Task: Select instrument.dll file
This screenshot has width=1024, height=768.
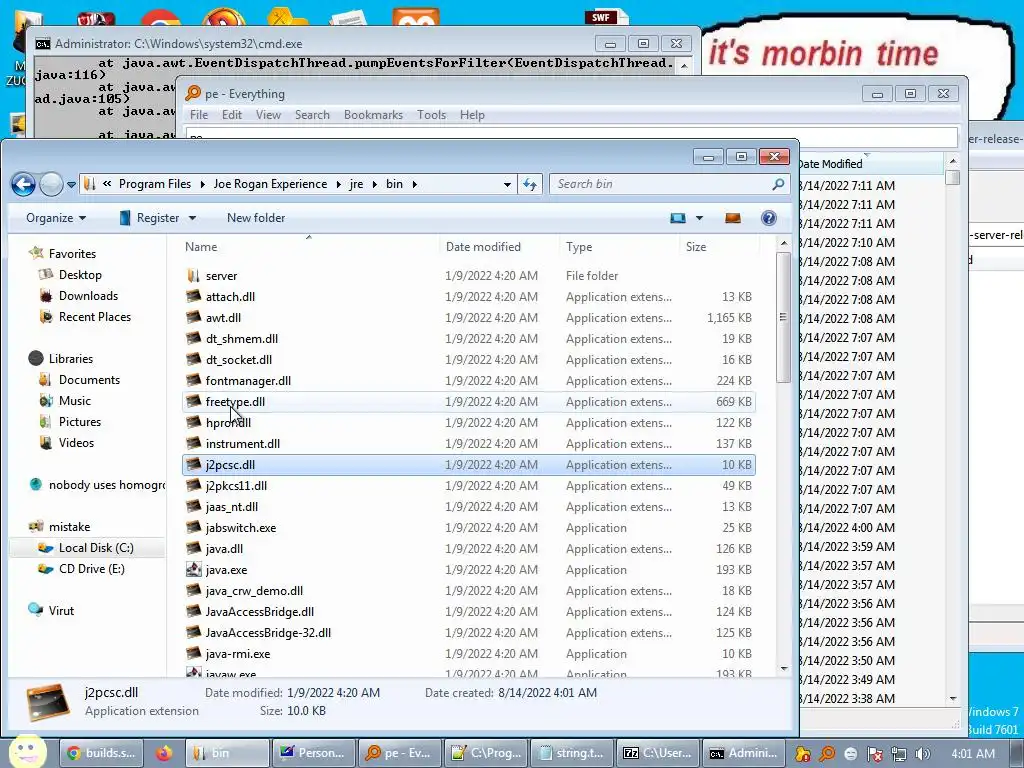Action: tap(242, 444)
